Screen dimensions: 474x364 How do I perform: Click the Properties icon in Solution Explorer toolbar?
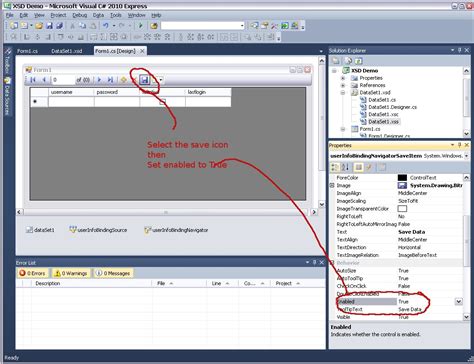coord(336,61)
